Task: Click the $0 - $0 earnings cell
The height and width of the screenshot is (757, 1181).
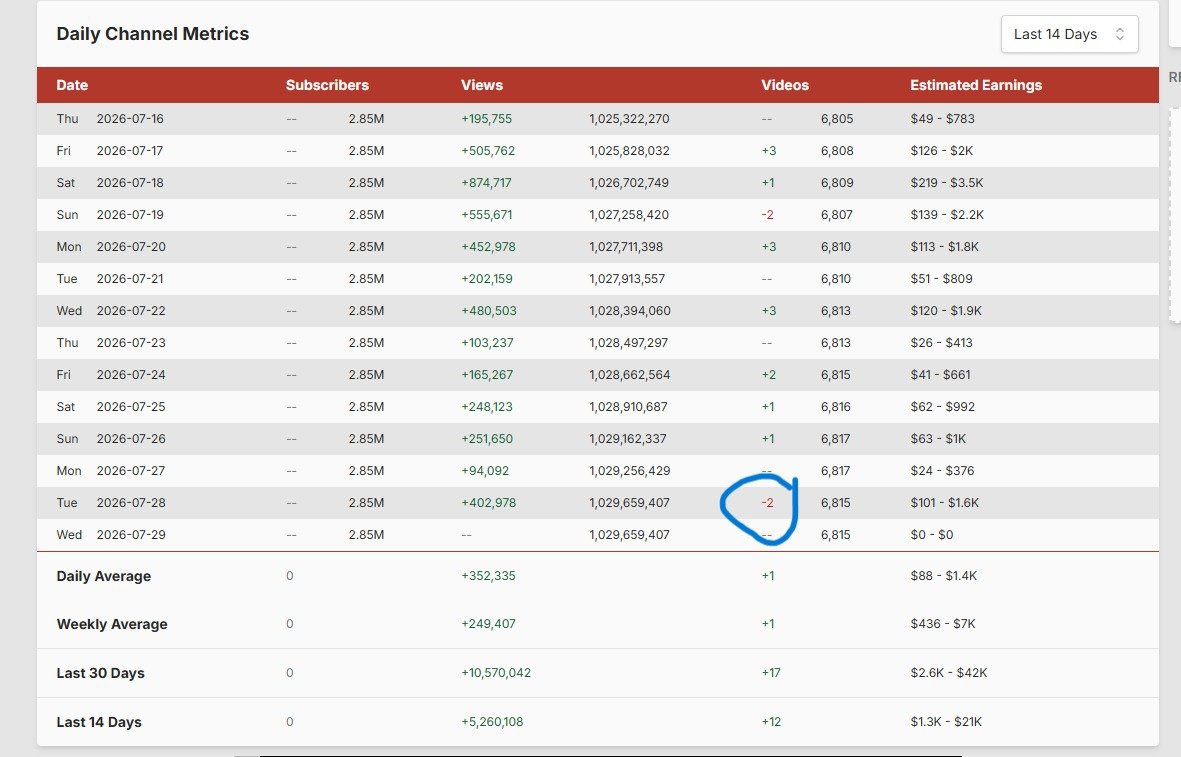Action: click(x=932, y=535)
